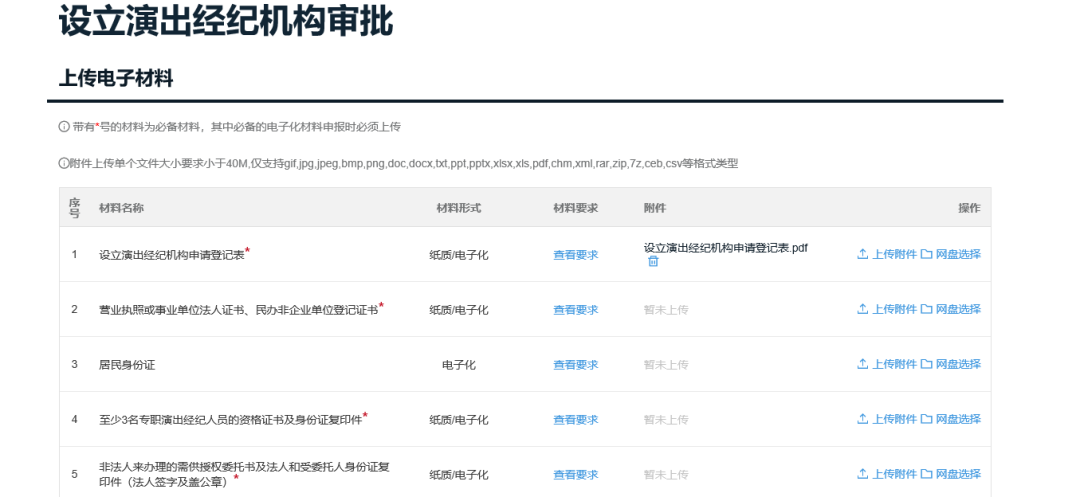Image resolution: width=1080 pixels, height=497 pixels.
Task: Delete the uploaded 设立演出经纪机构申请登记表.pdf attachment
Action: pyautogui.click(x=653, y=262)
